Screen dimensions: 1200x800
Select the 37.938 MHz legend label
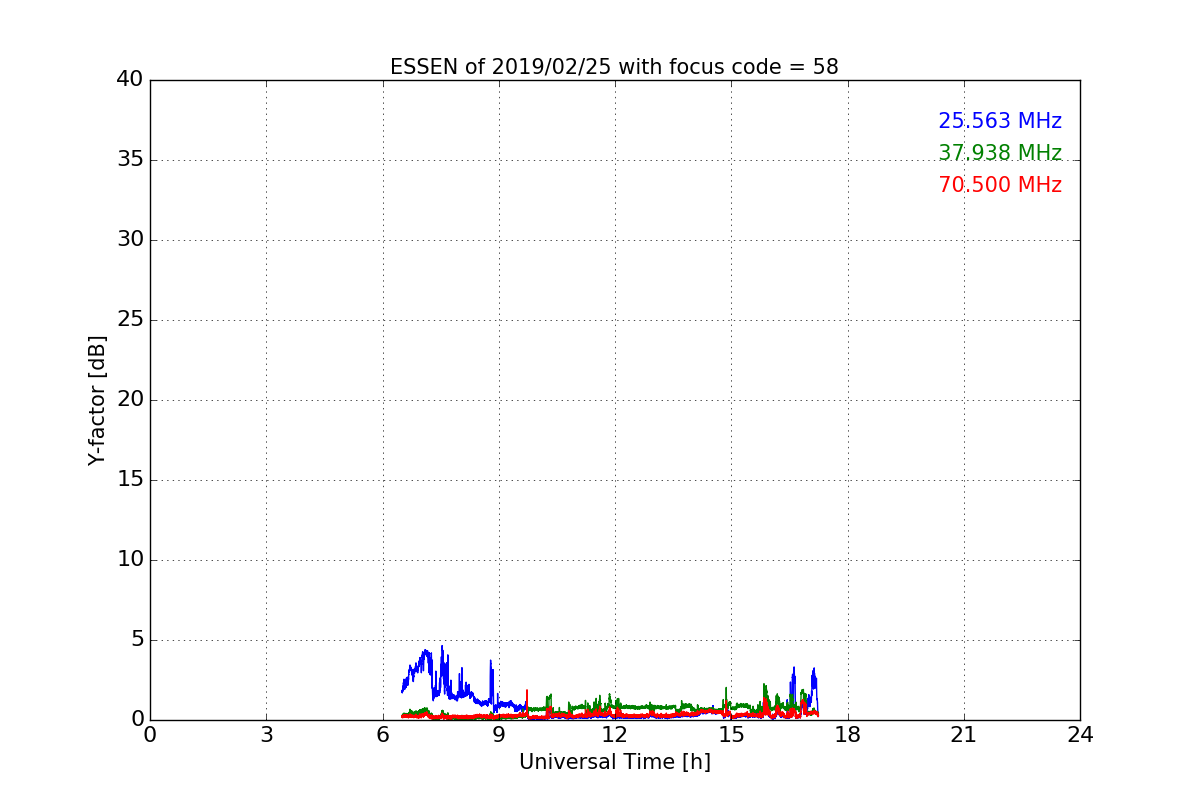pos(1000,153)
